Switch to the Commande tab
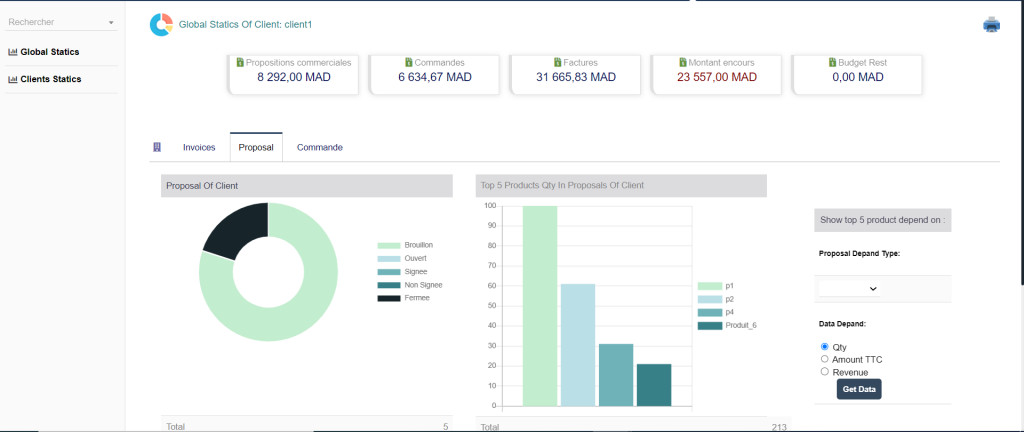 [x=320, y=147]
